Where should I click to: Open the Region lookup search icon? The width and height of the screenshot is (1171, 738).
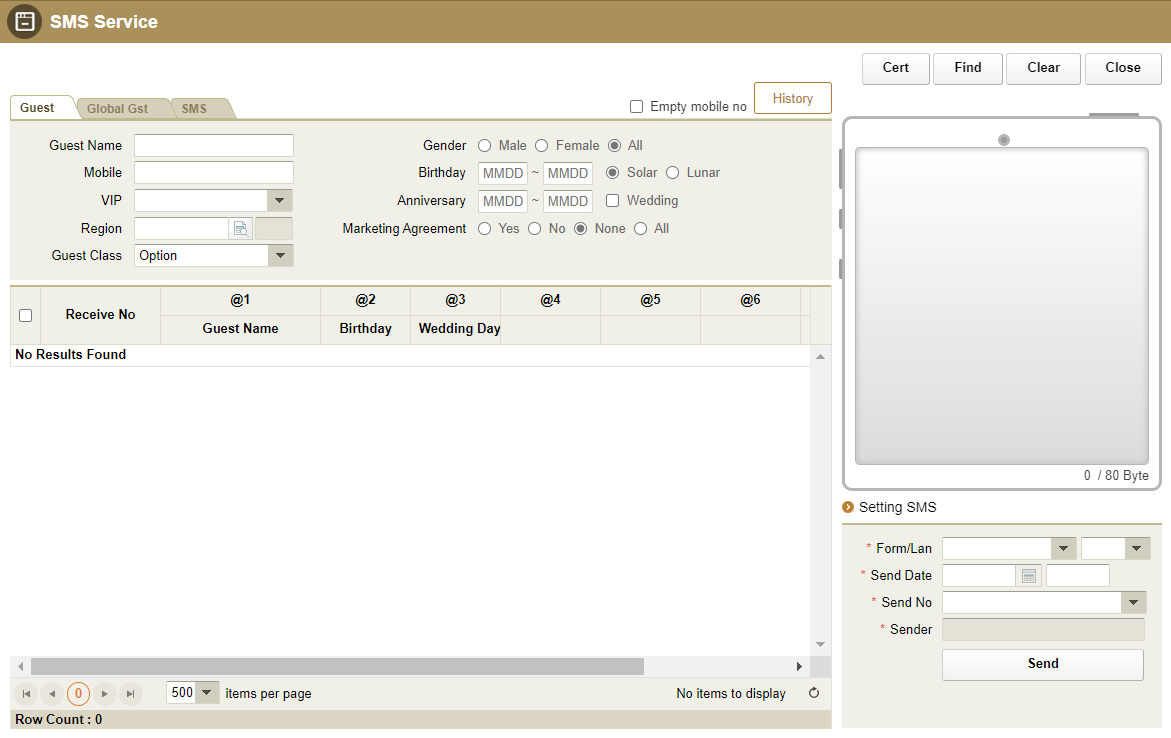(x=240, y=229)
